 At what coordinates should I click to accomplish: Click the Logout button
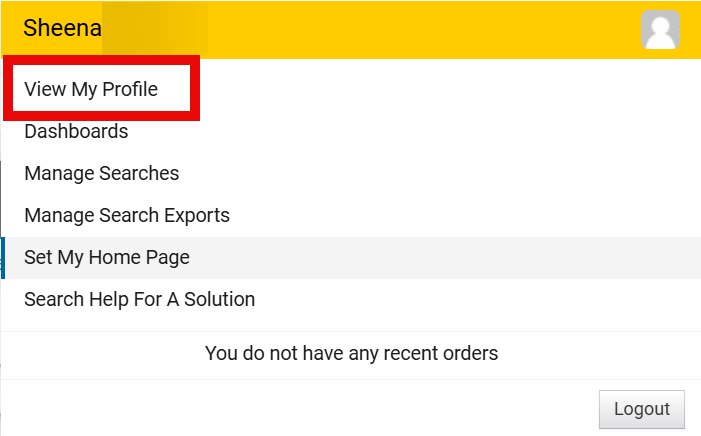tap(642, 409)
